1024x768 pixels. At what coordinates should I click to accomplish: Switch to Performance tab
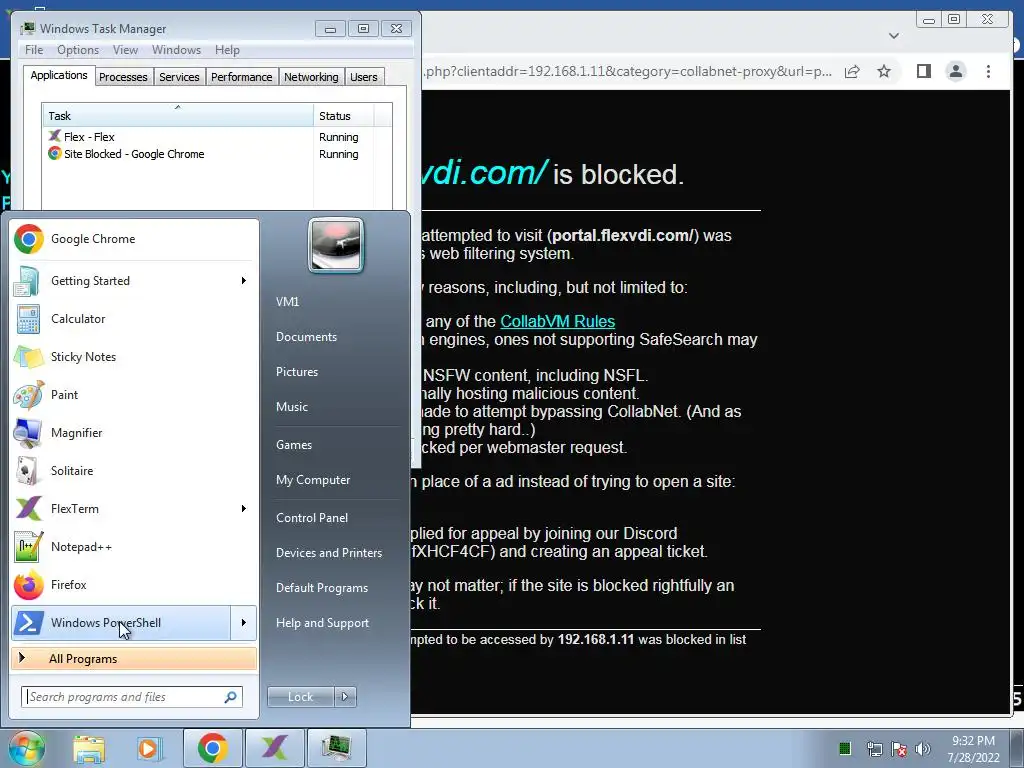click(242, 77)
